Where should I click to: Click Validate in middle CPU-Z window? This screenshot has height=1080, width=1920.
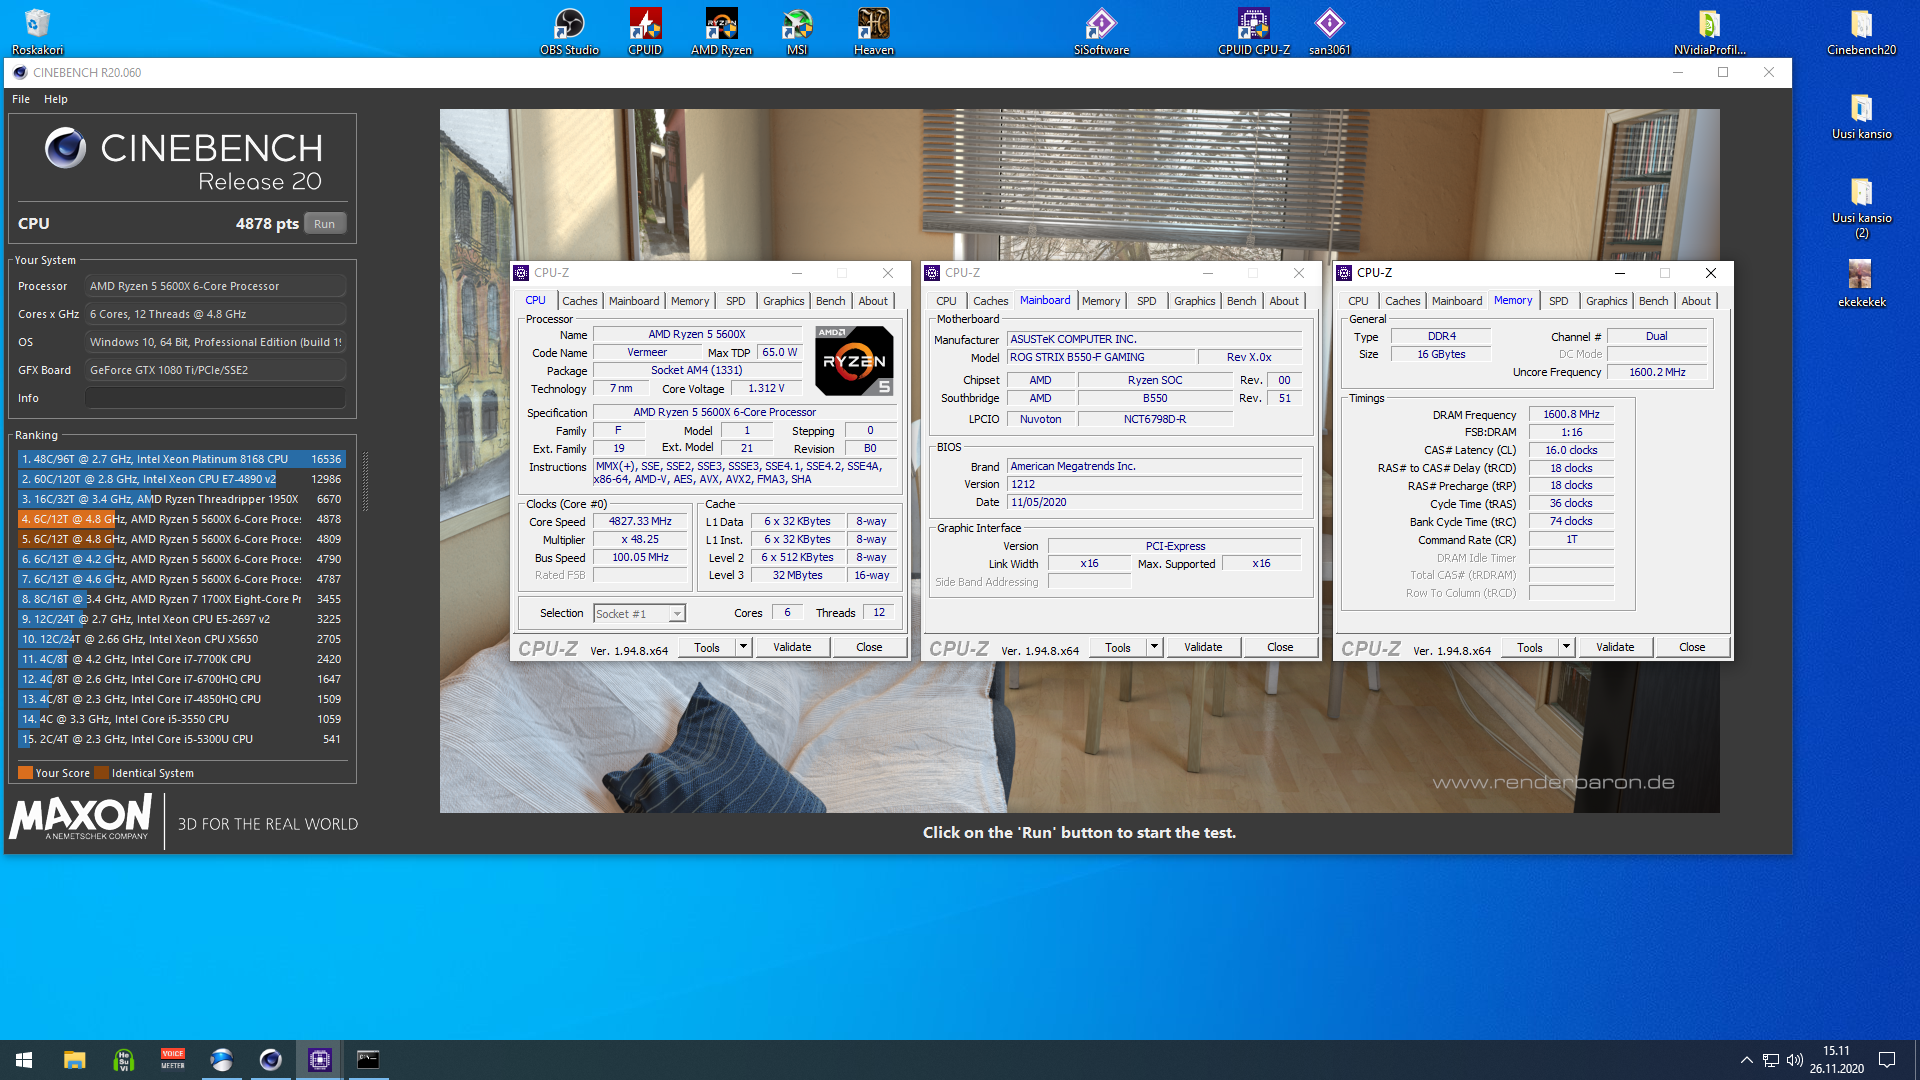(1203, 647)
